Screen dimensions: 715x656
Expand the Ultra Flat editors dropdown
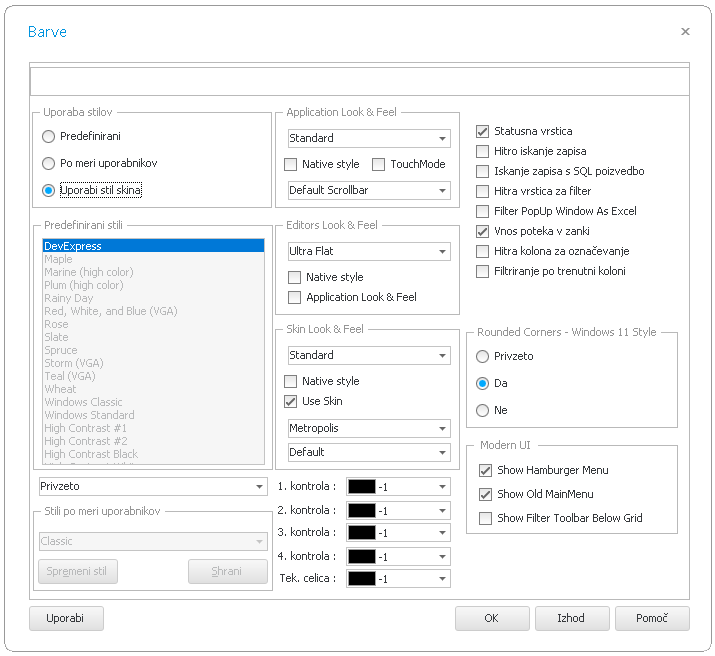point(442,252)
